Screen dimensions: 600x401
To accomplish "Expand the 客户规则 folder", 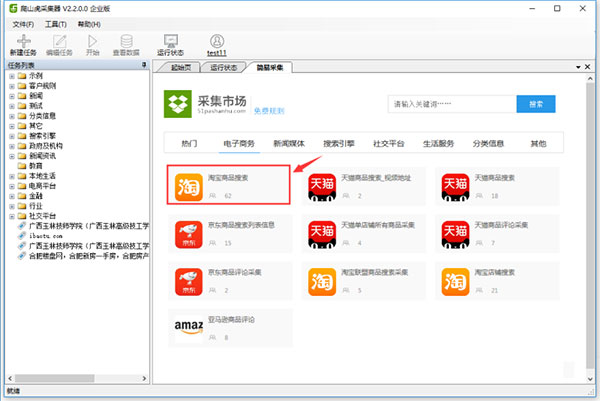I will (x=12, y=86).
